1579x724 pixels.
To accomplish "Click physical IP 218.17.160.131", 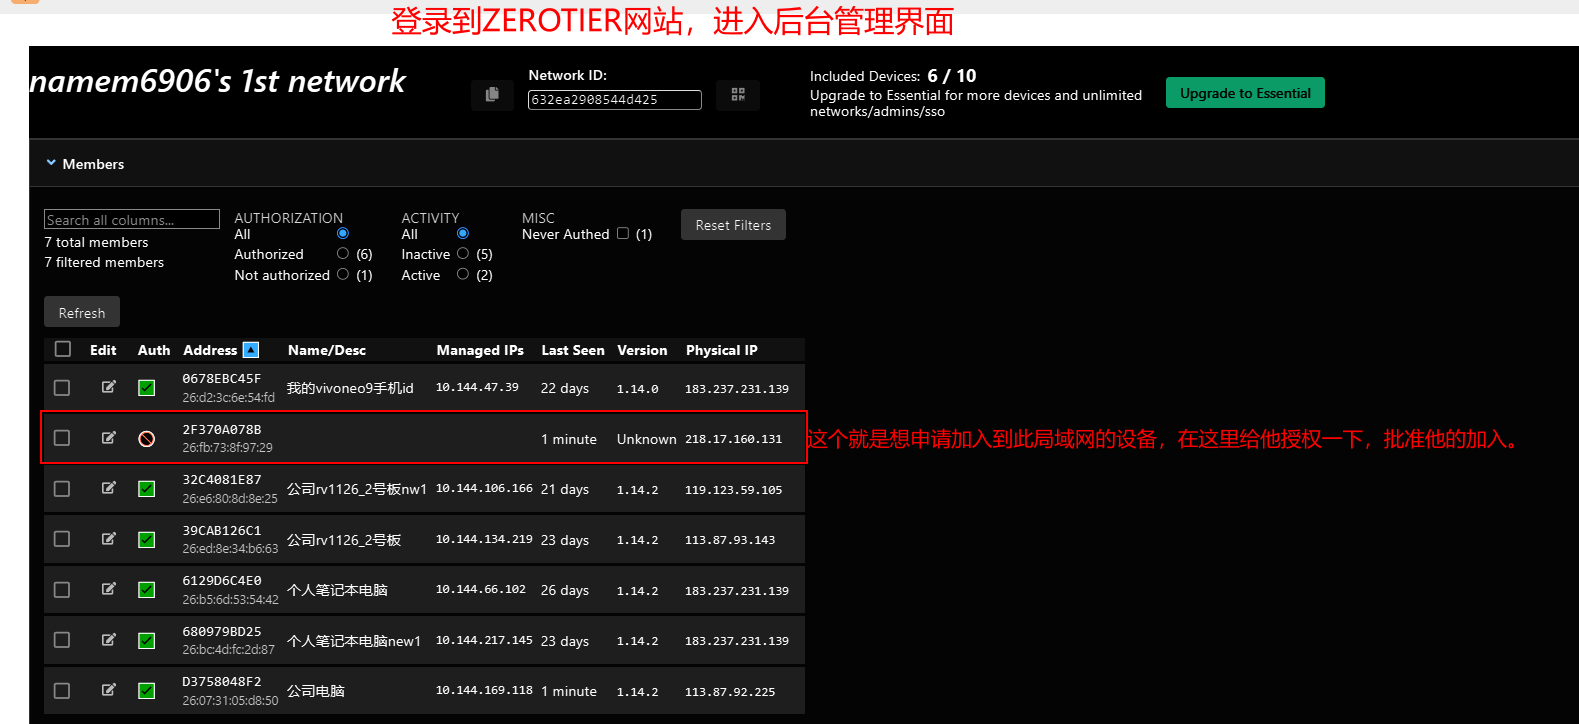I will point(734,439).
